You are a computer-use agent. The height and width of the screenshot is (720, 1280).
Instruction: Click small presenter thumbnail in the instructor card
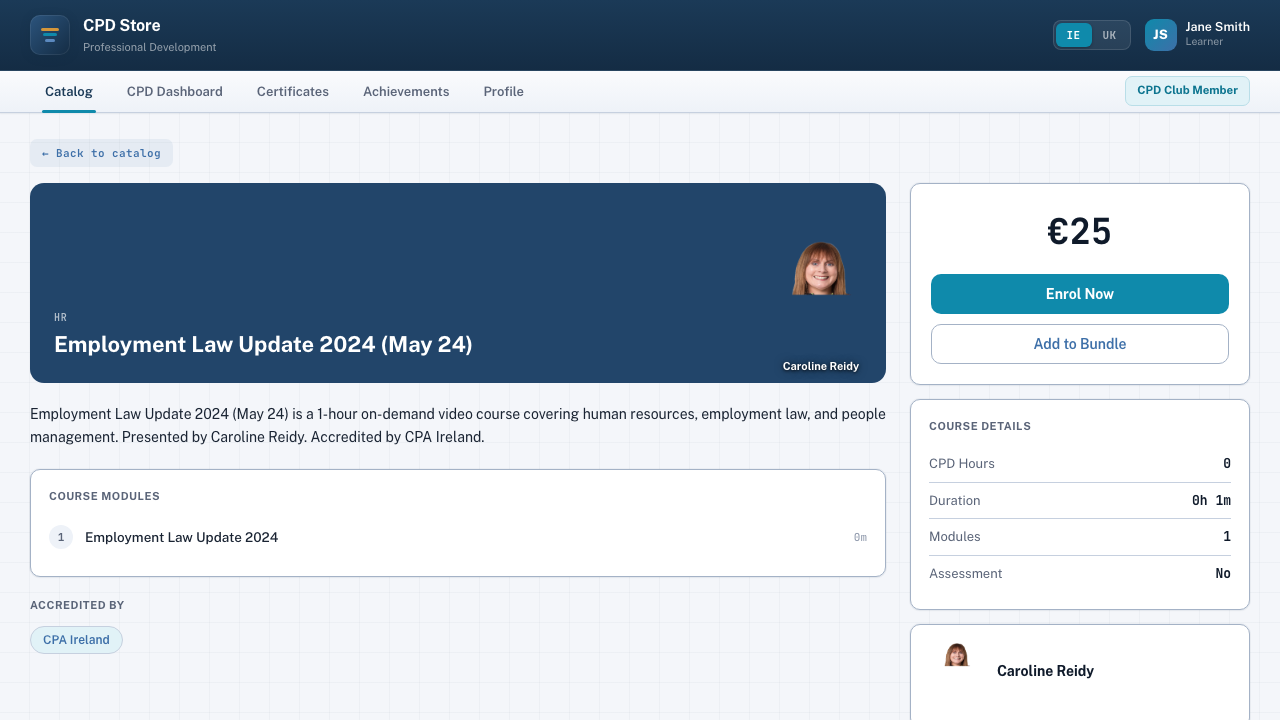(957, 655)
